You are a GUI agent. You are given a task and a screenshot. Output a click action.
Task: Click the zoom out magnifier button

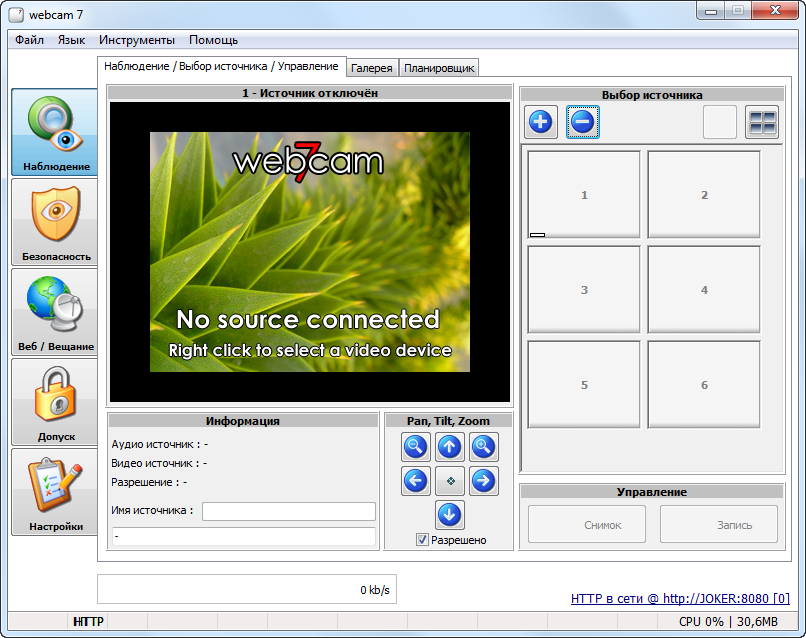click(416, 447)
